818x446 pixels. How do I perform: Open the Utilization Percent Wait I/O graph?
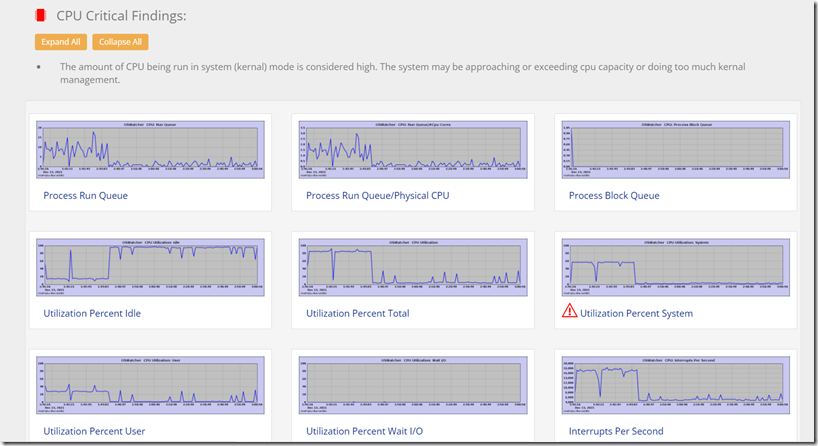coord(413,385)
